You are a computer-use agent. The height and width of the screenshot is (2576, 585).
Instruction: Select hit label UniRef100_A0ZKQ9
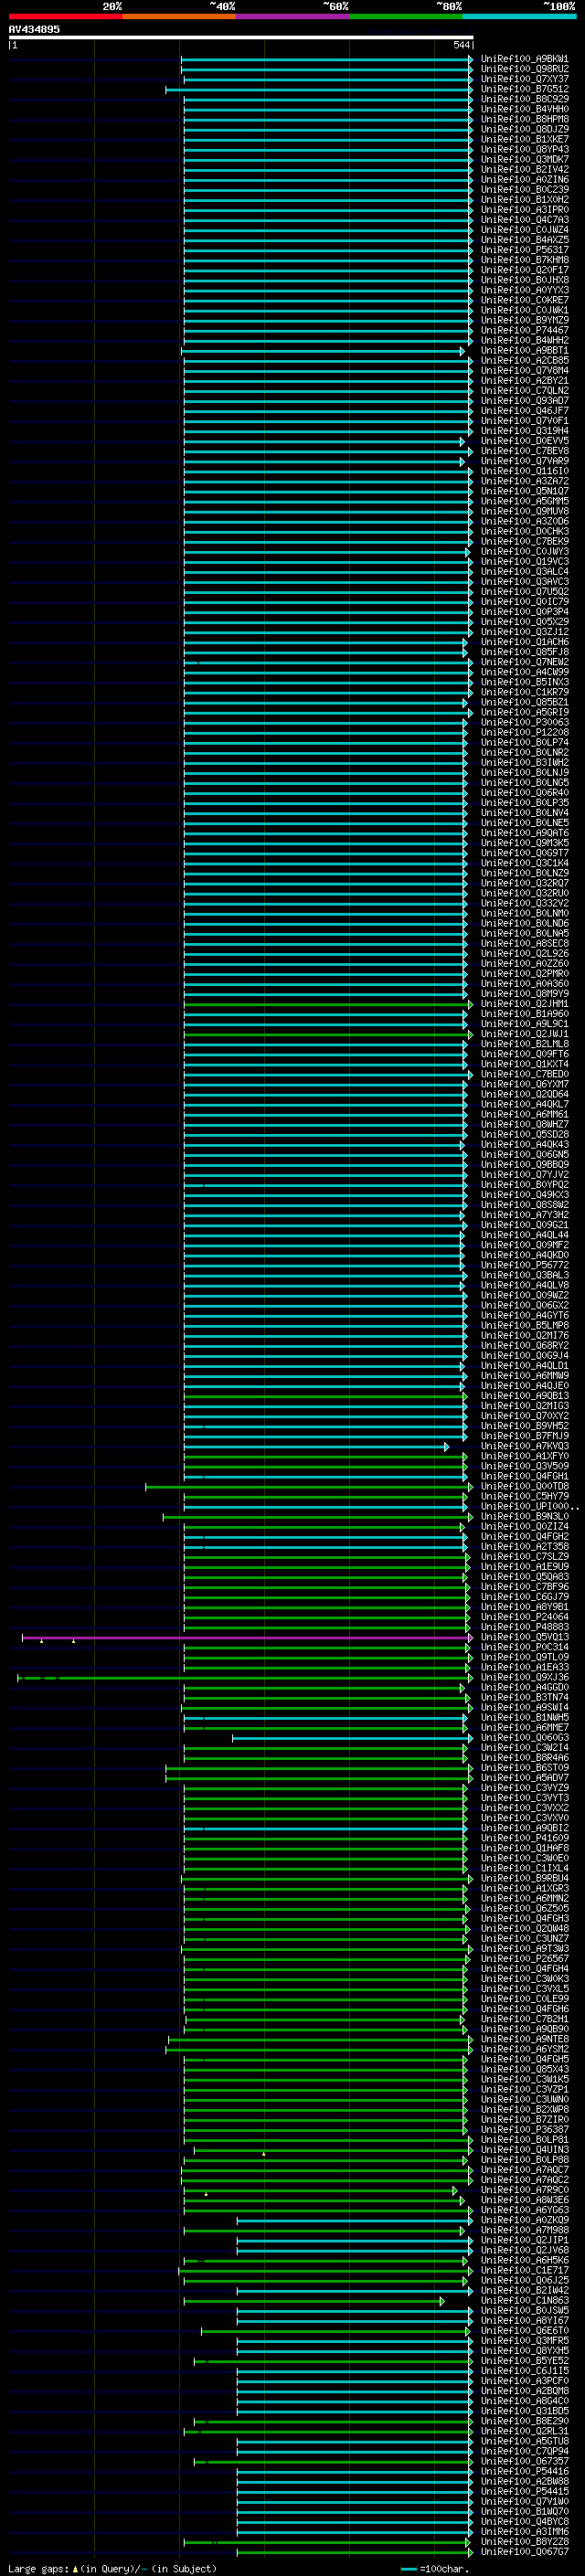tap(525, 2220)
